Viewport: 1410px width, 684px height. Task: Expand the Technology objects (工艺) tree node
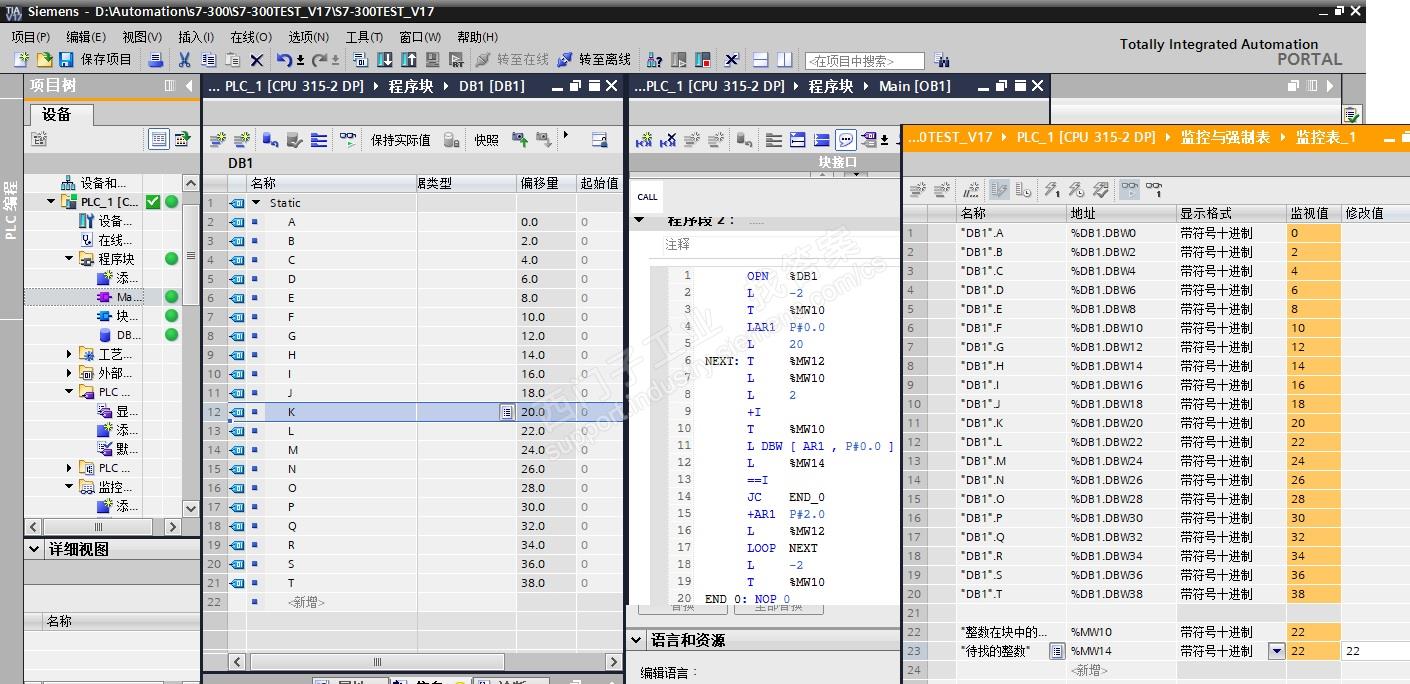pyautogui.click(x=70, y=354)
